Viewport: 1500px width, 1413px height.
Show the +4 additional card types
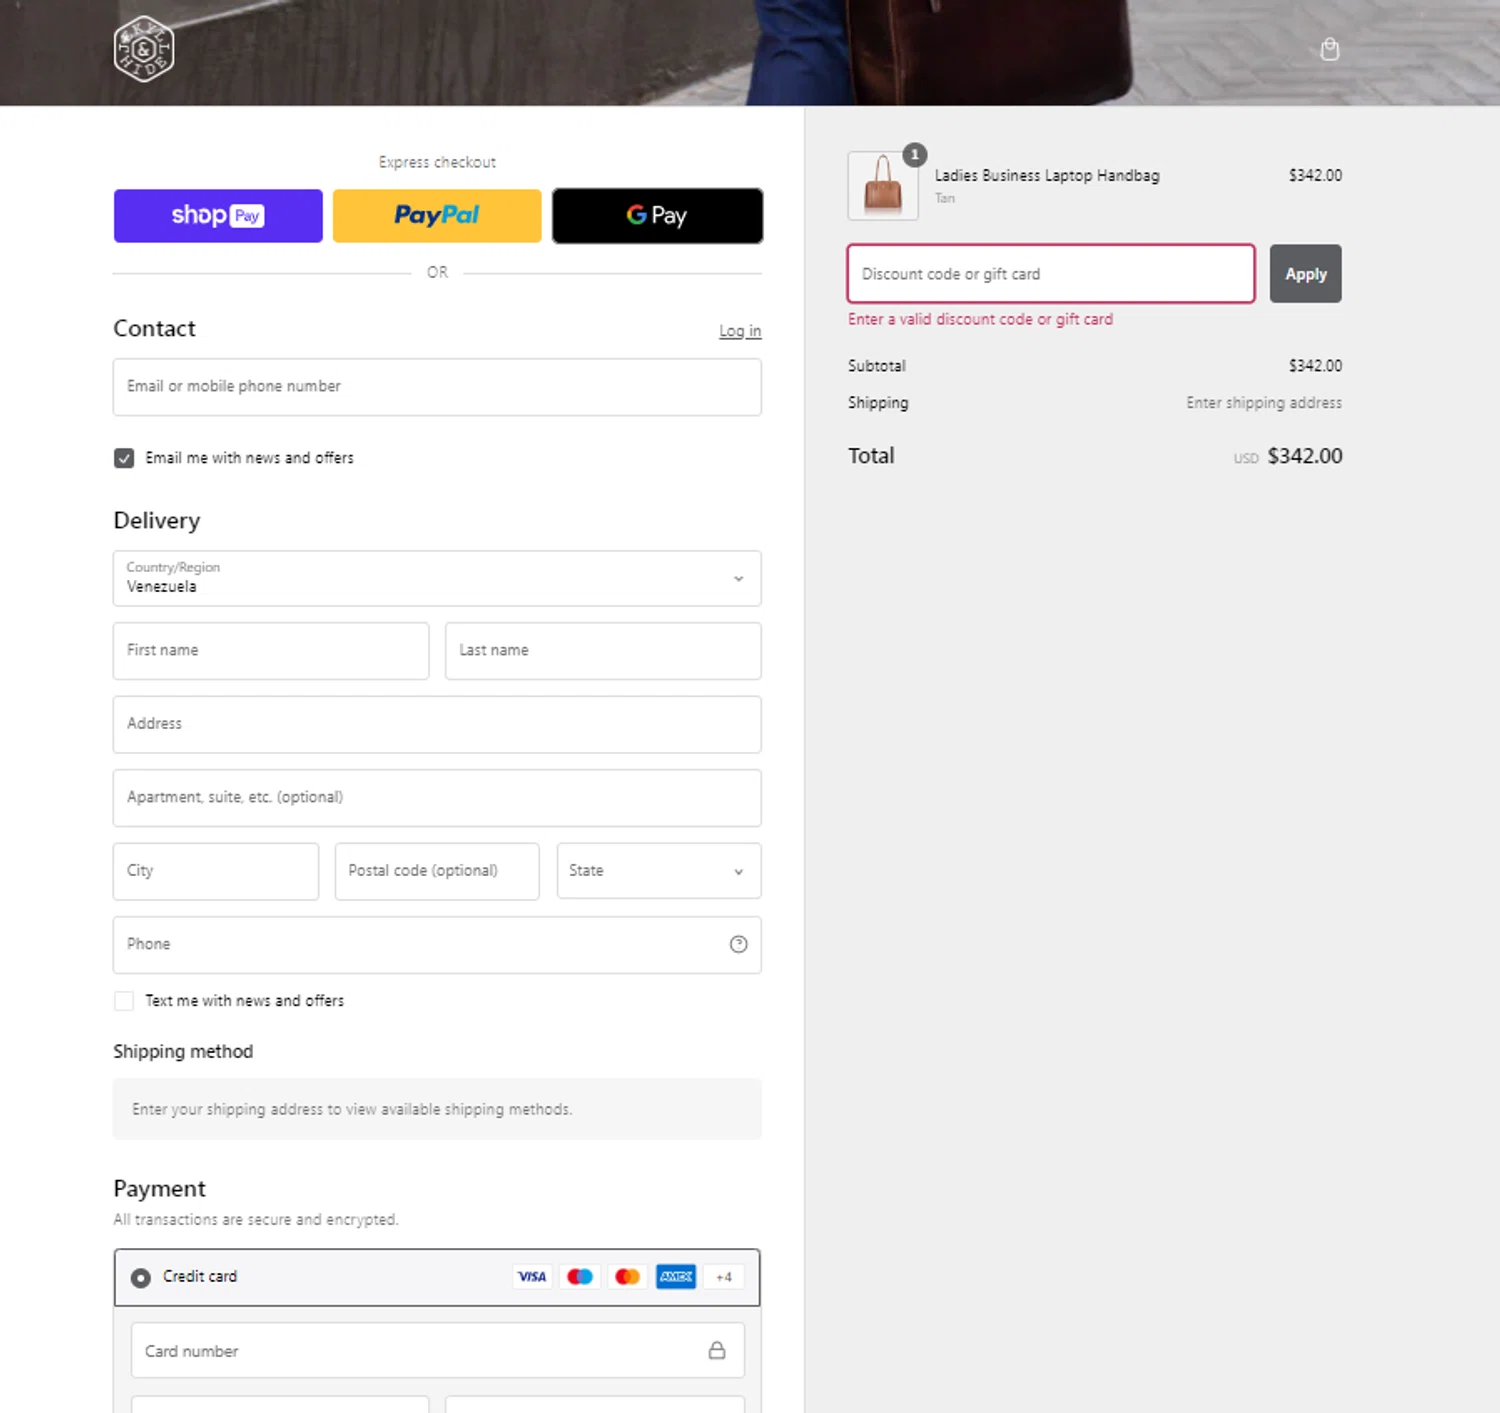coord(724,1276)
